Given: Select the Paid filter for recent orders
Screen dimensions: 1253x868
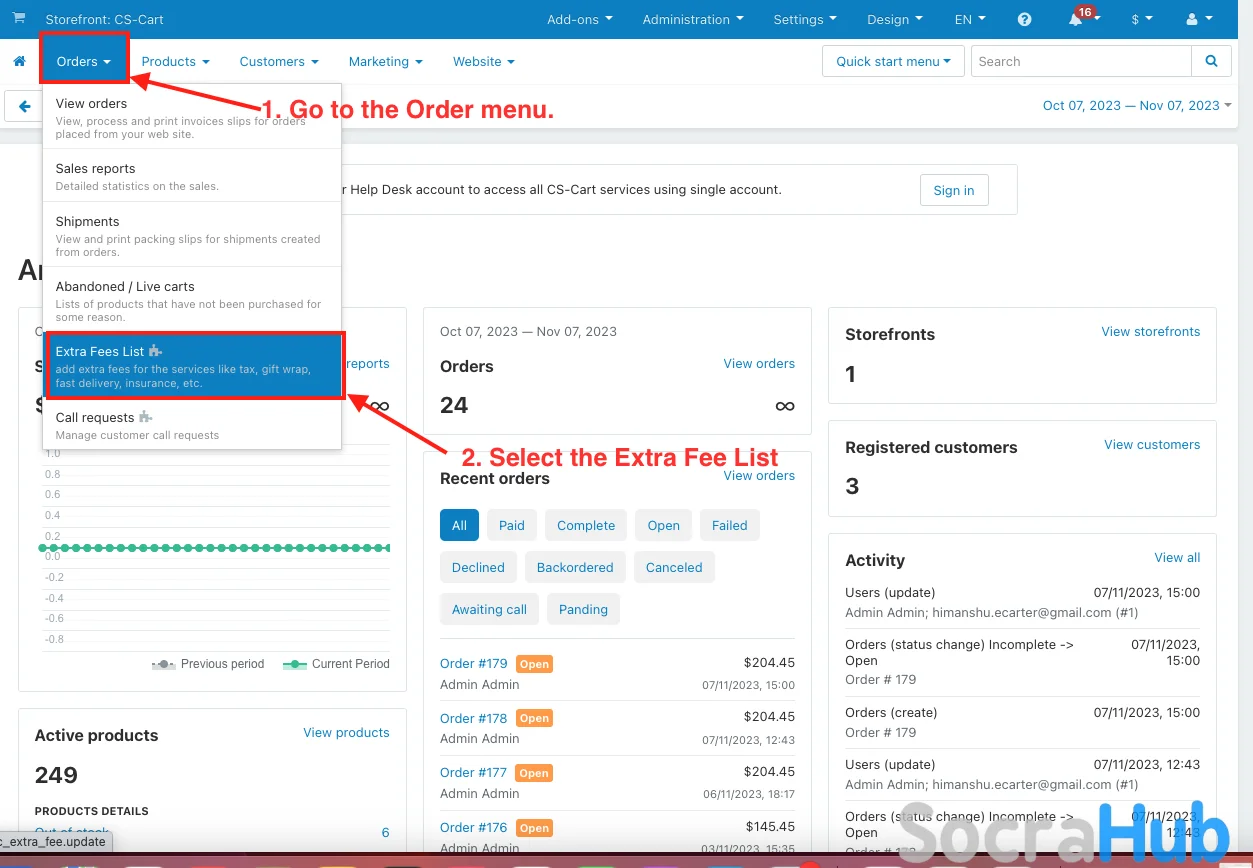Looking at the screenshot, I should (x=512, y=525).
